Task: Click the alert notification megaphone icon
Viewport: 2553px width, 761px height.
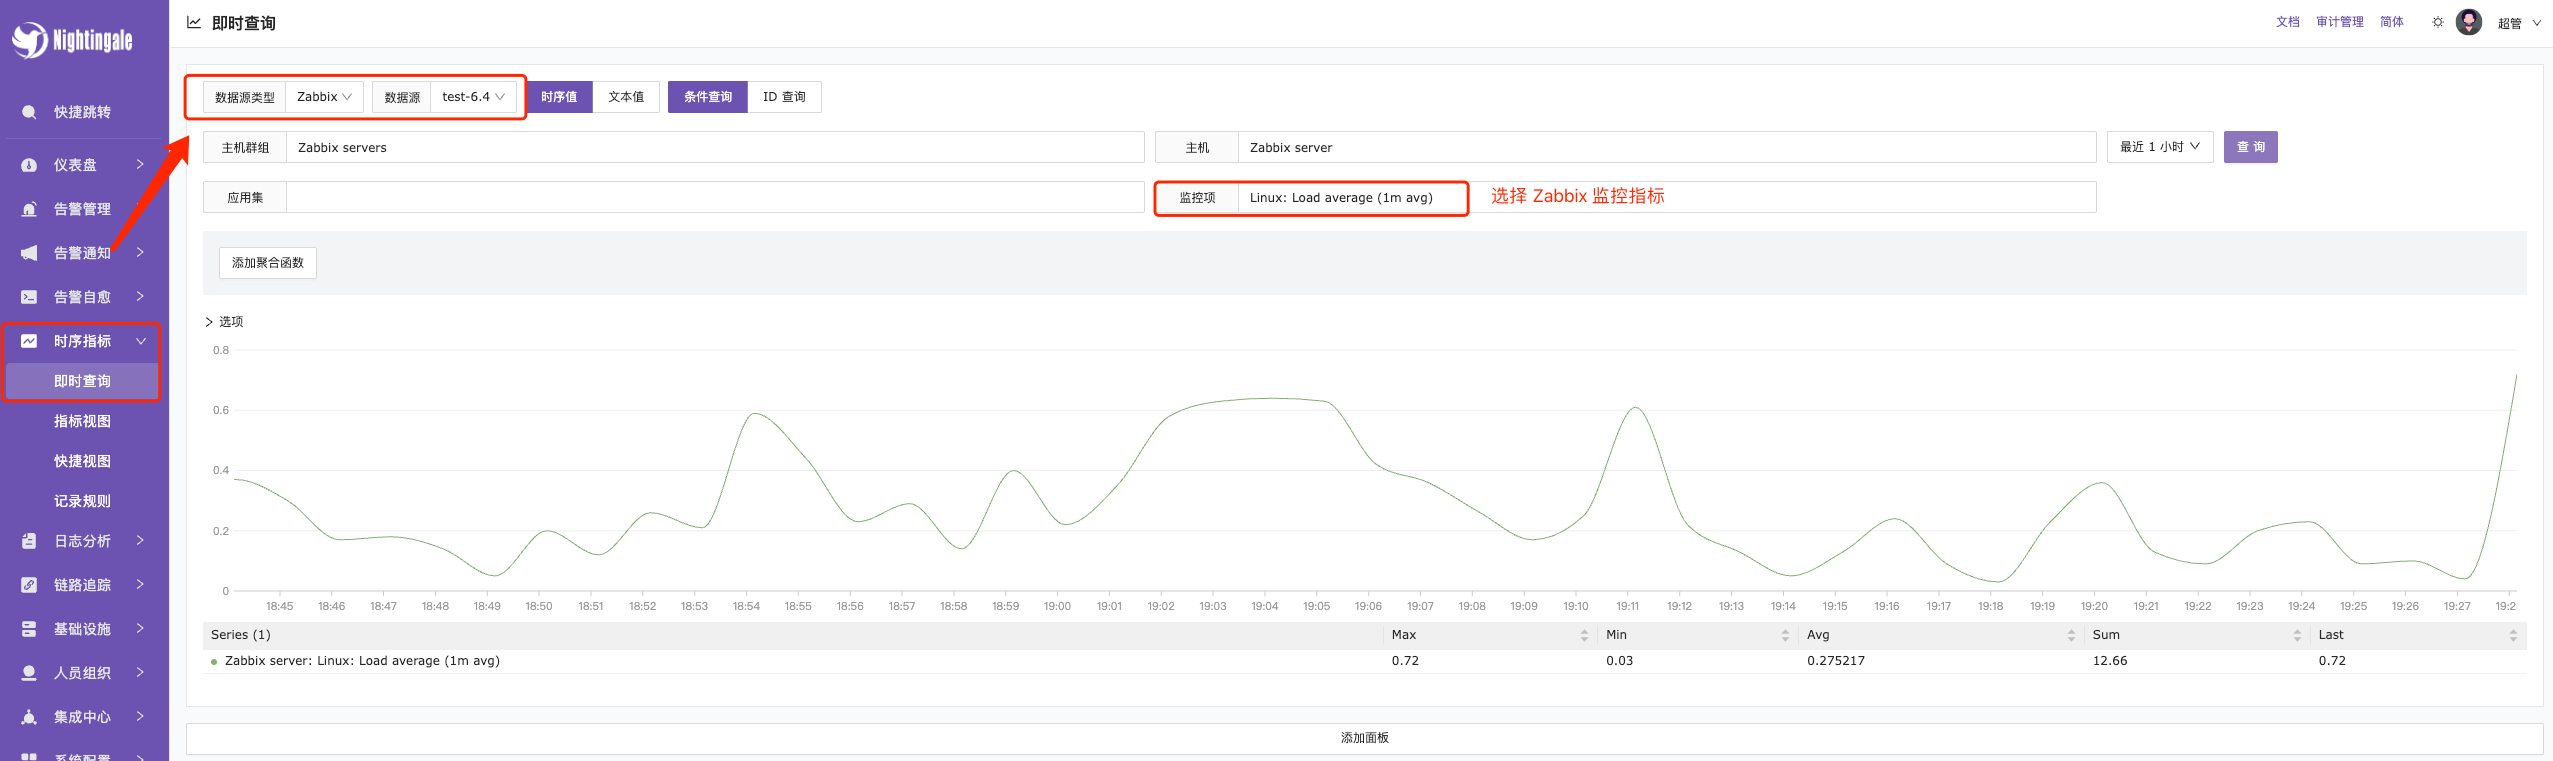Action: [x=29, y=253]
